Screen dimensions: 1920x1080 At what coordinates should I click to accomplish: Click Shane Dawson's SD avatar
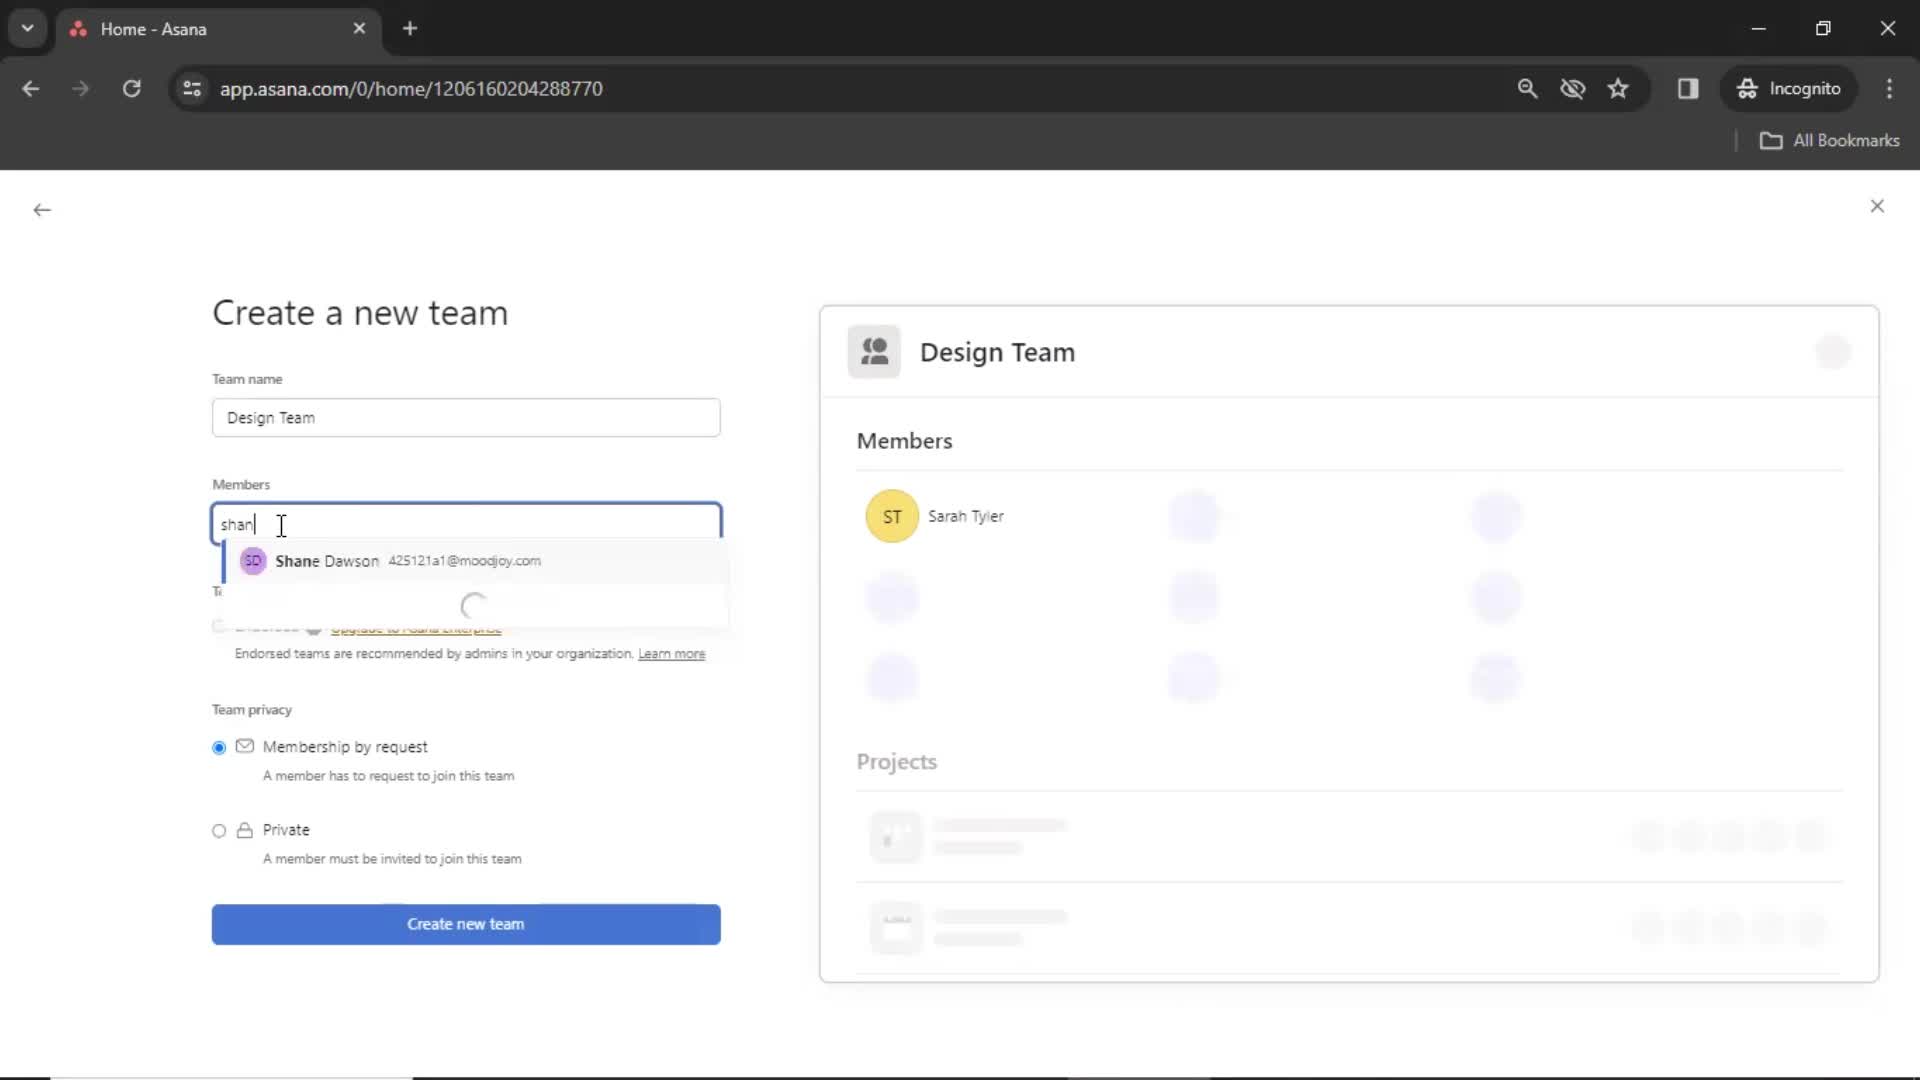[x=253, y=561]
